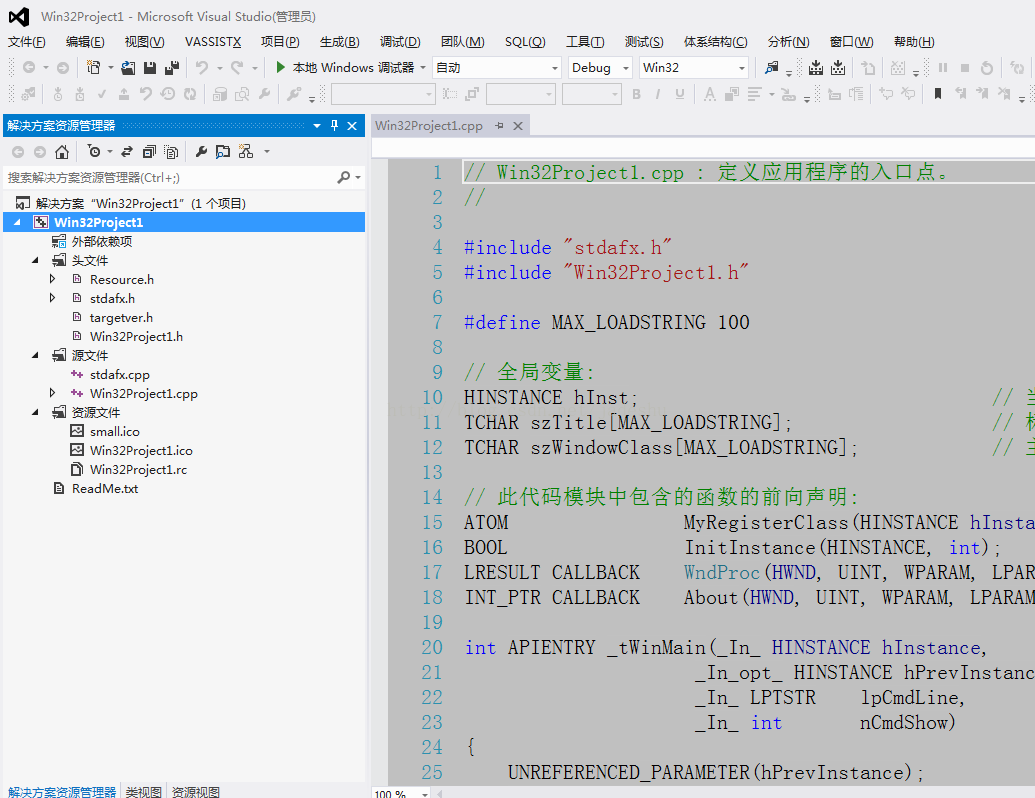Screen dimensions: 1035x798
Task: Click the Open File toolbar icon
Action: coord(128,67)
